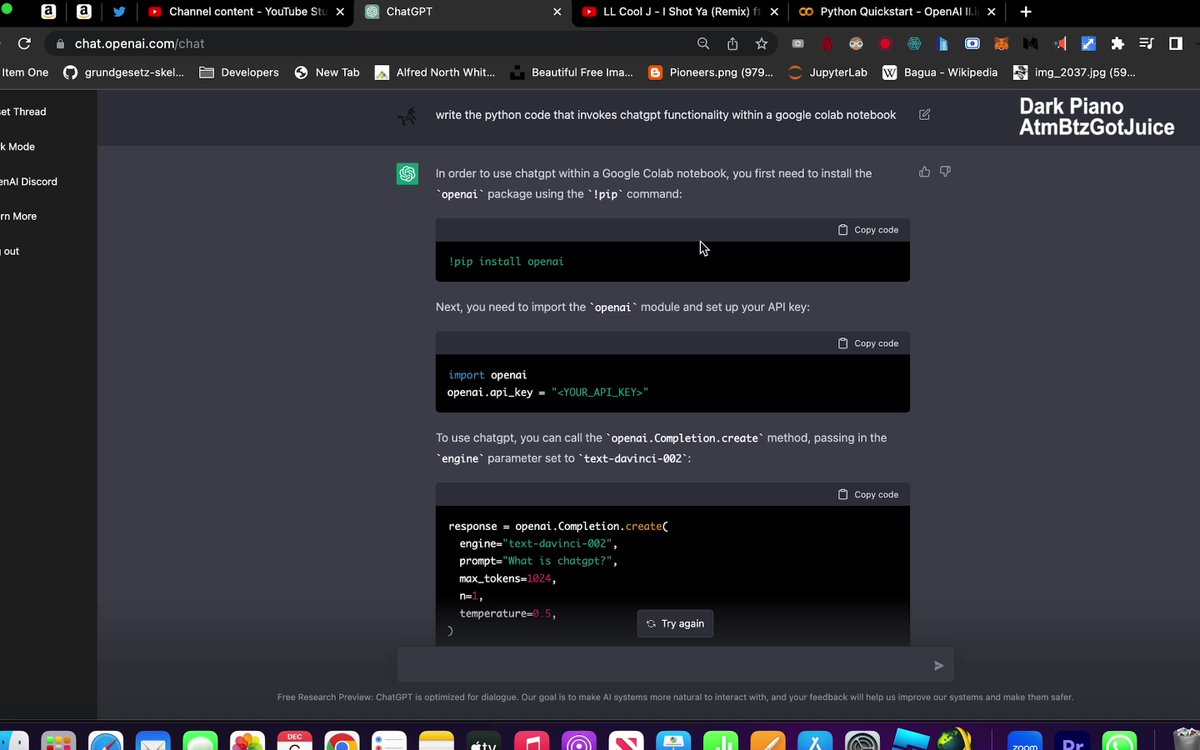Copy code for the pip install block
Screen dimensions: 1200x750
[x=868, y=230]
